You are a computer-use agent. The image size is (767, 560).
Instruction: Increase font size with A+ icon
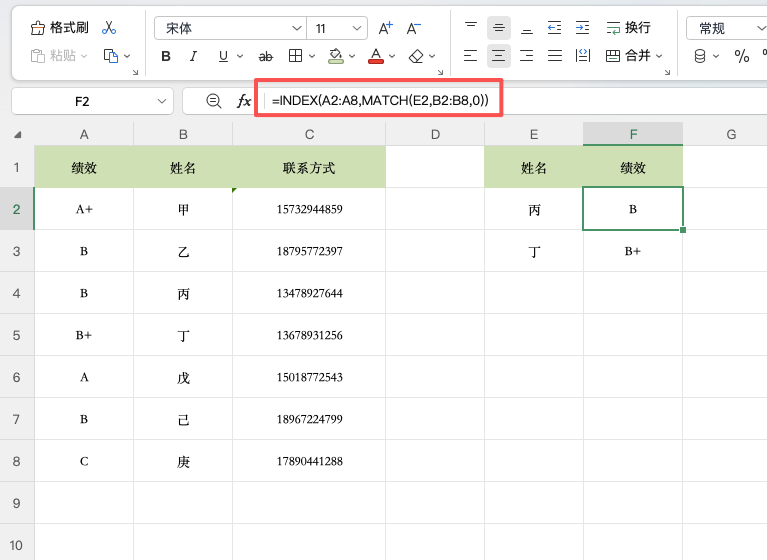pyautogui.click(x=385, y=28)
